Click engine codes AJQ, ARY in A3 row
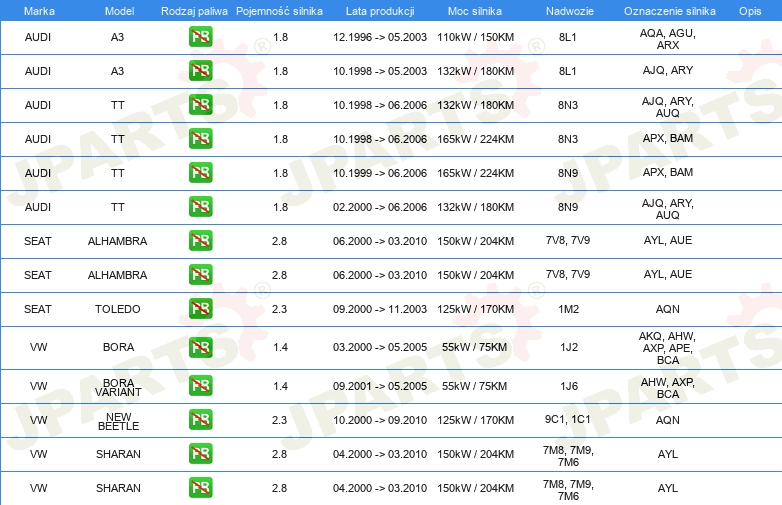Image resolution: width=782 pixels, height=505 pixels. tap(668, 70)
